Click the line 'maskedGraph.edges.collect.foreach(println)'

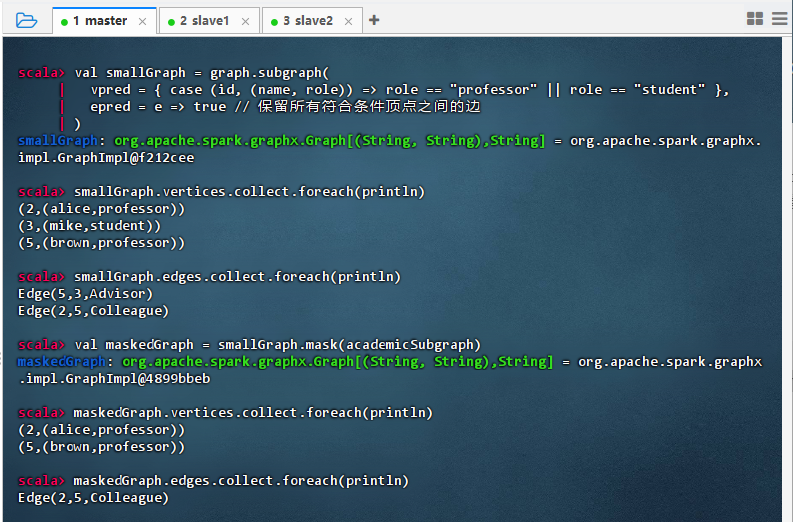tap(241, 481)
